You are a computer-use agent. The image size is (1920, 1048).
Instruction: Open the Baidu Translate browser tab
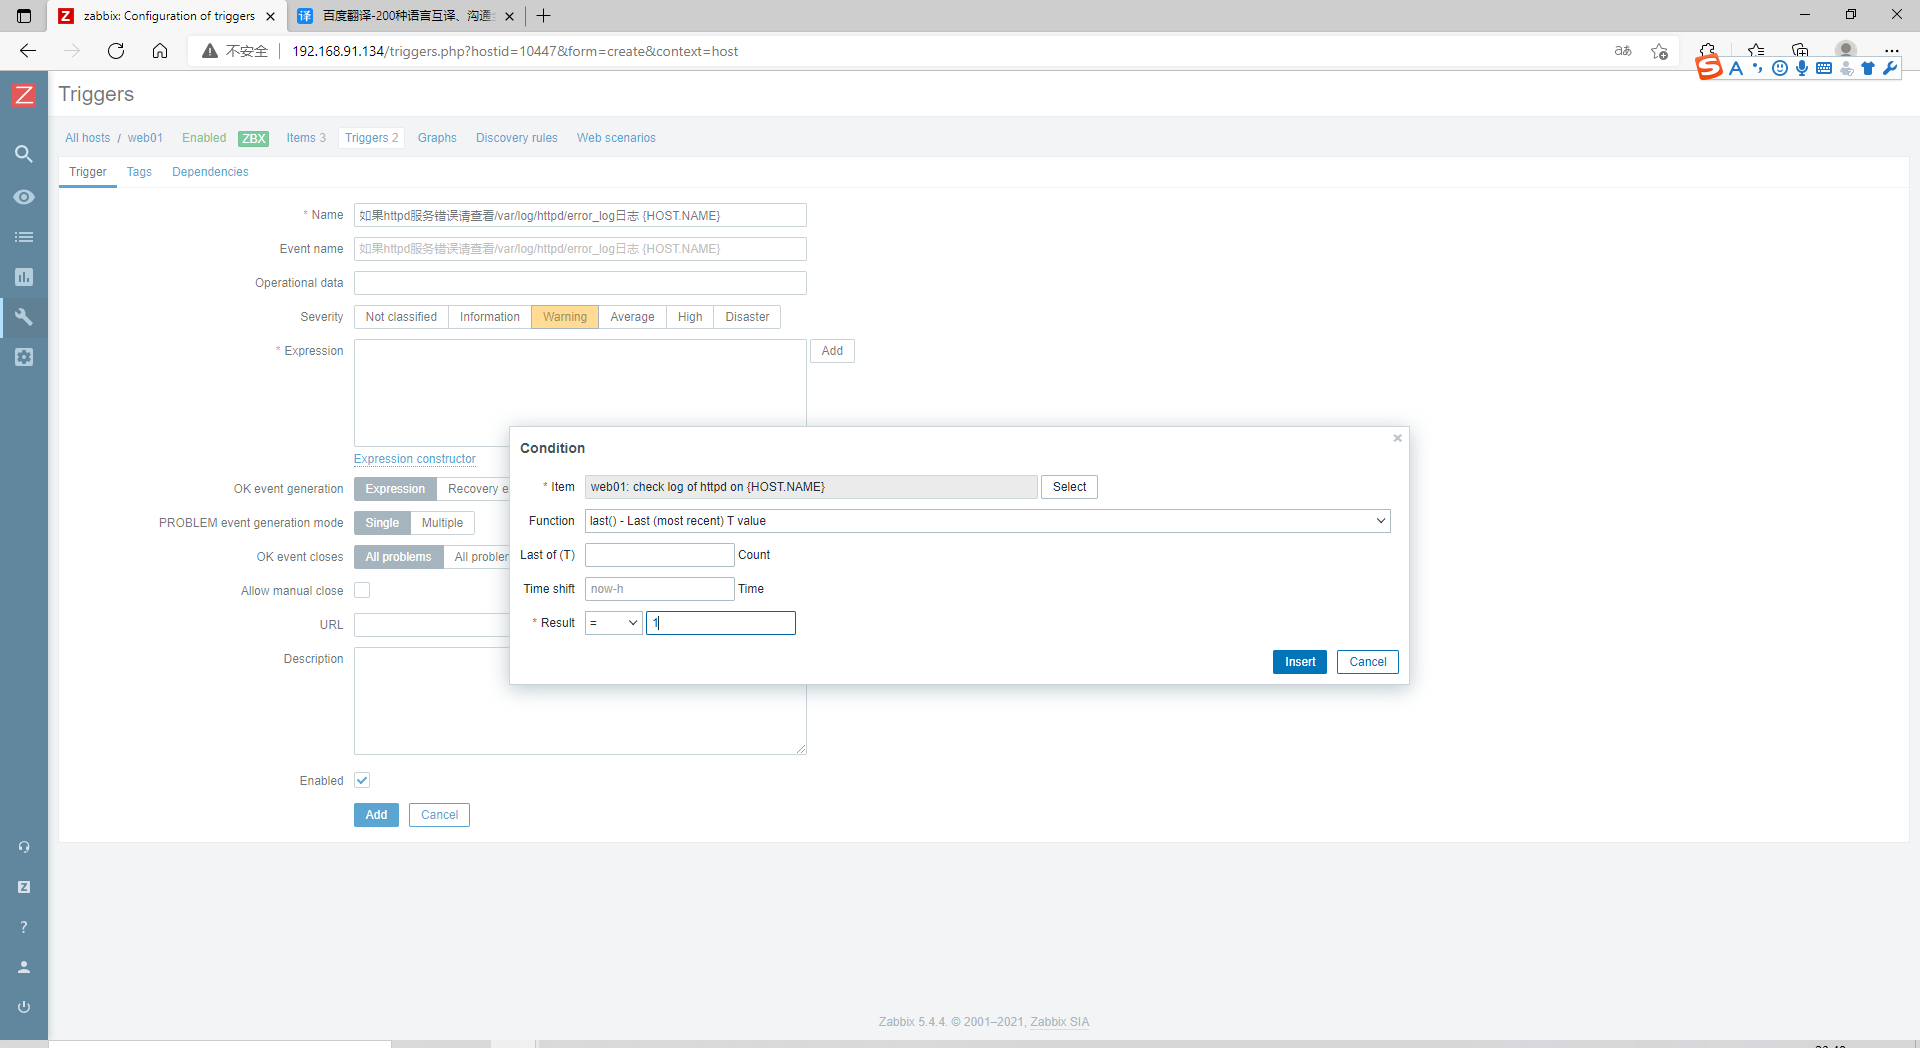click(x=404, y=16)
